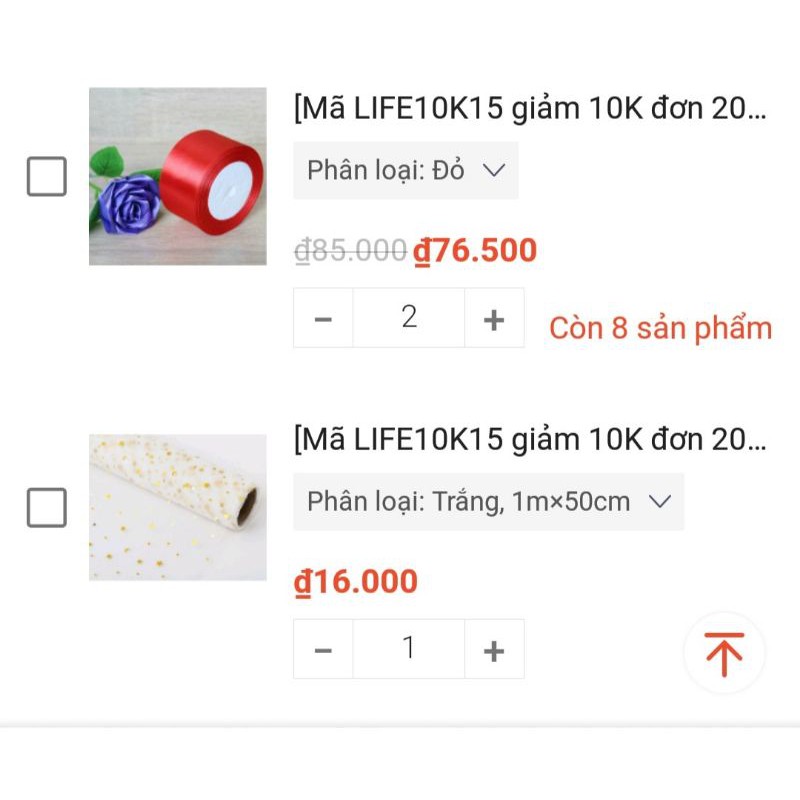This screenshot has height=800, width=800.
Task: Open the second product title link
Action: 530,439
